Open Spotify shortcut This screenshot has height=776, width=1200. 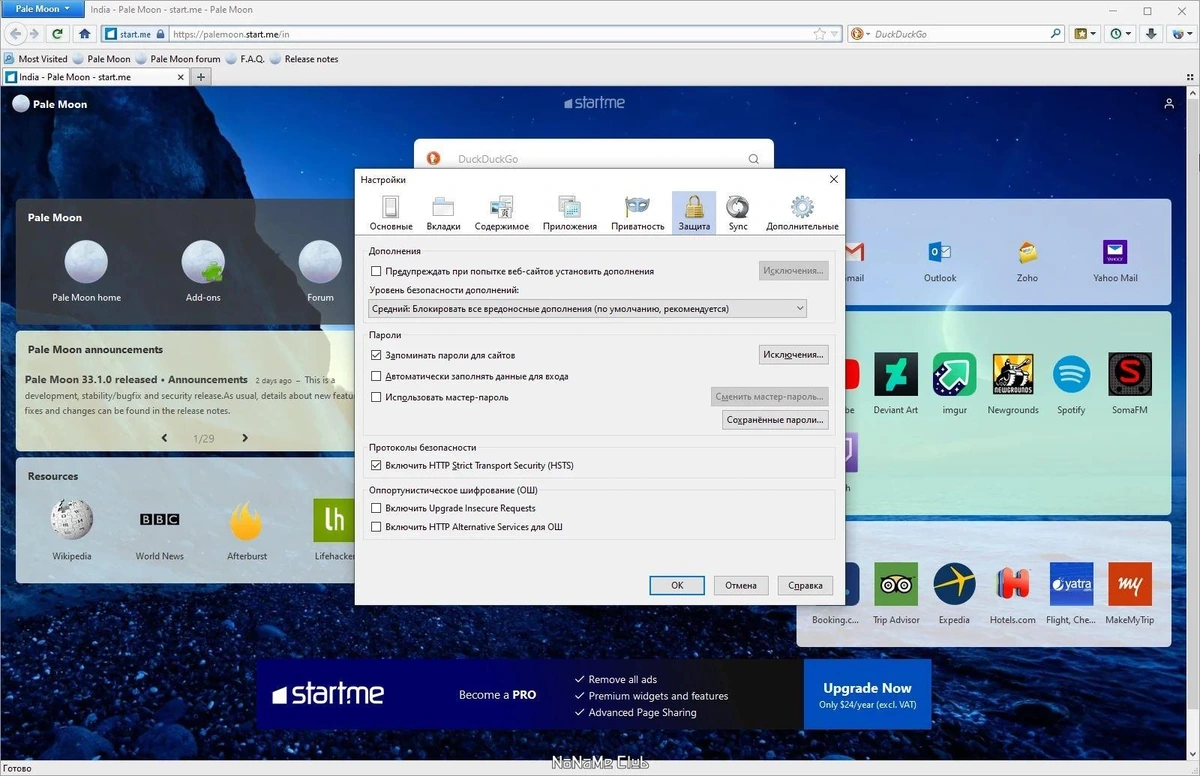click(x=1071, y=374)
